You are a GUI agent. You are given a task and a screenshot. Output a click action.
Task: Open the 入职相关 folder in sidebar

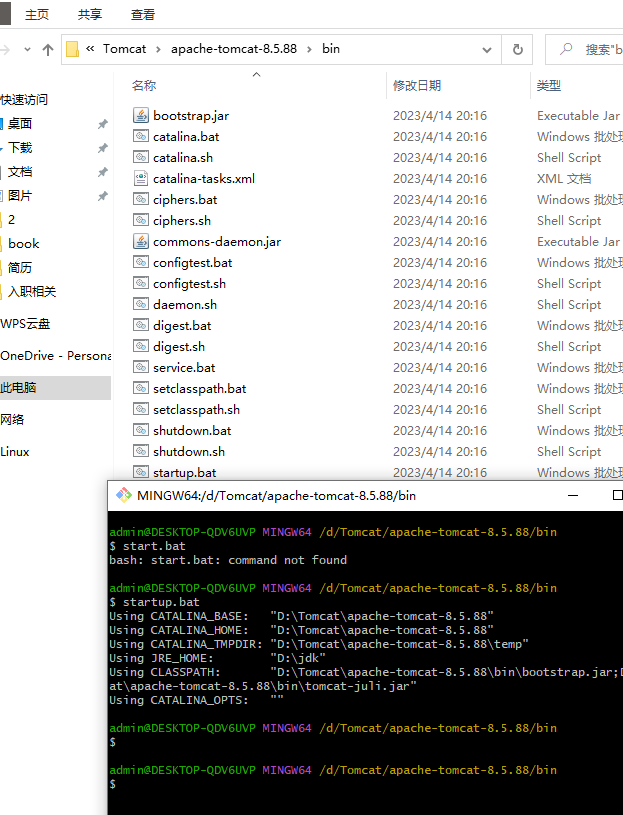(x=31, y=292)
